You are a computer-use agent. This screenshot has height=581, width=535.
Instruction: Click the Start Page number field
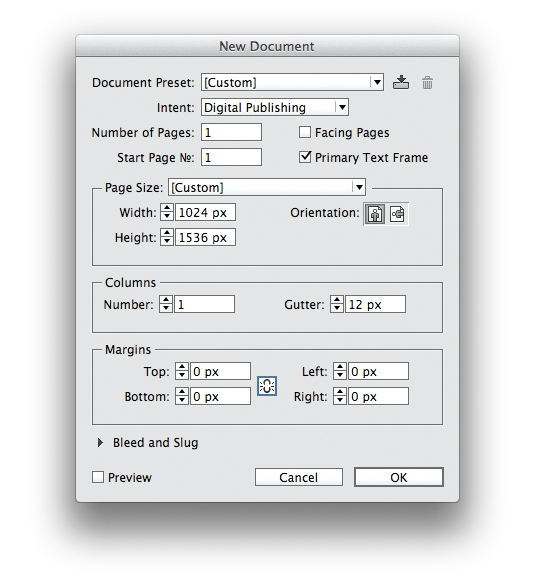click(232, 157)
